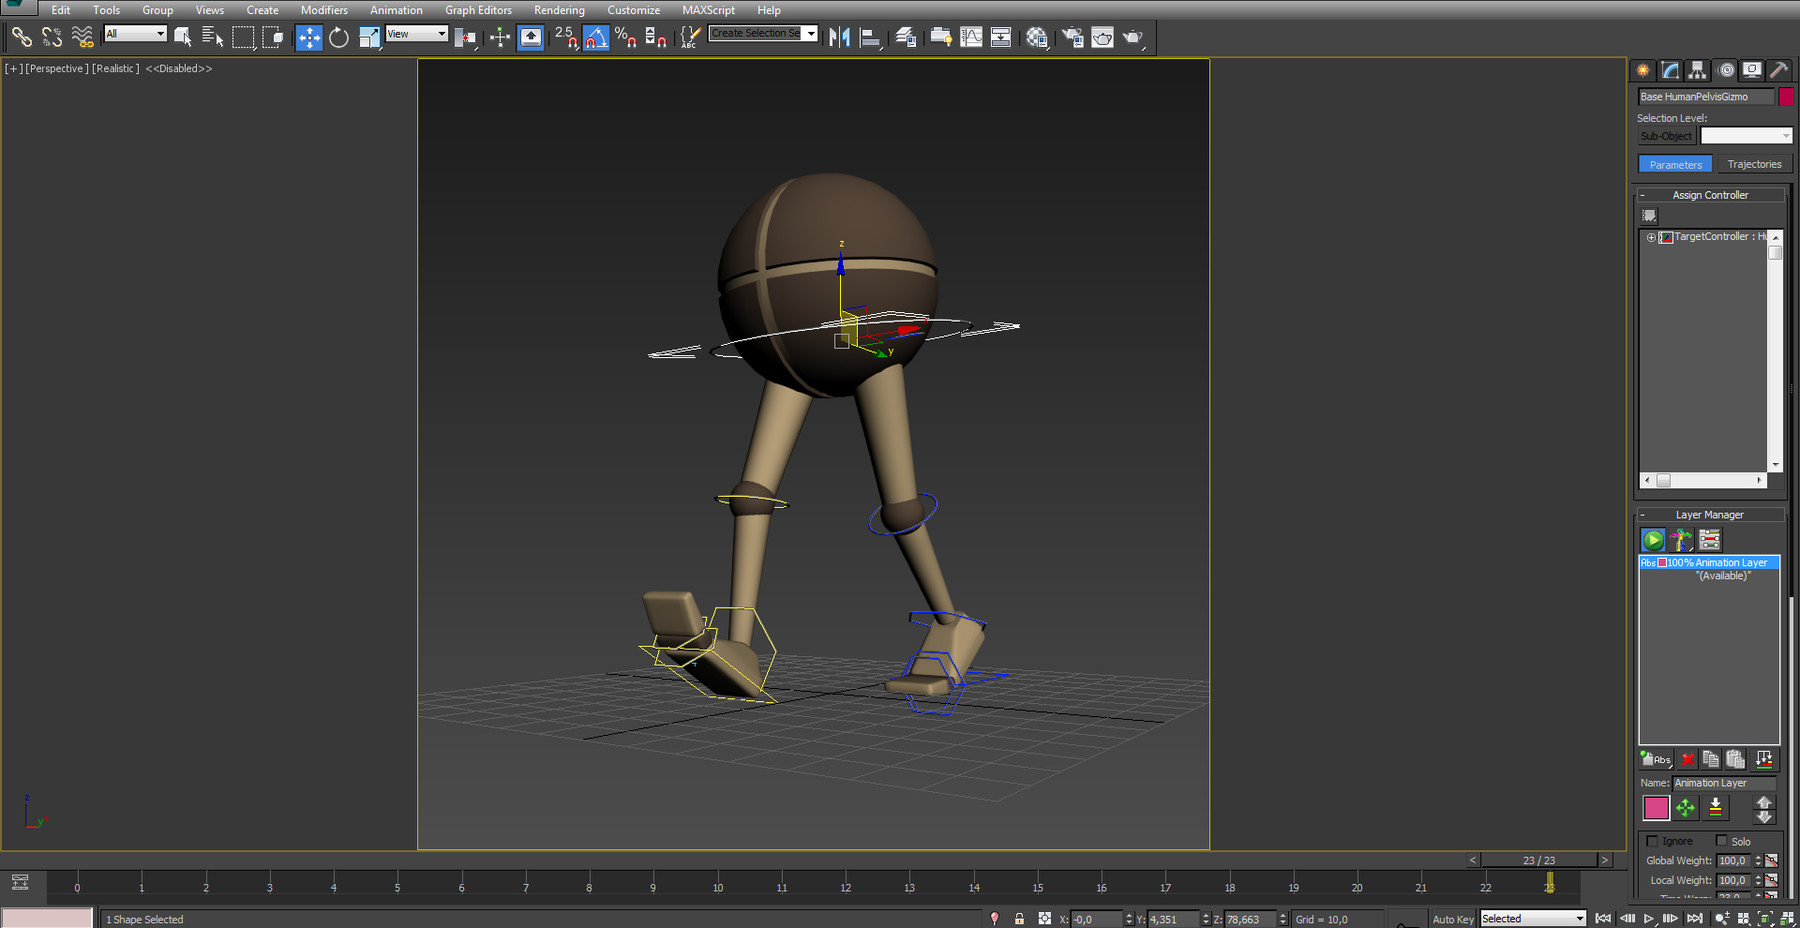Open the Animation menu
Viewport: 1800px width, 928px height.
coord(396,10)
